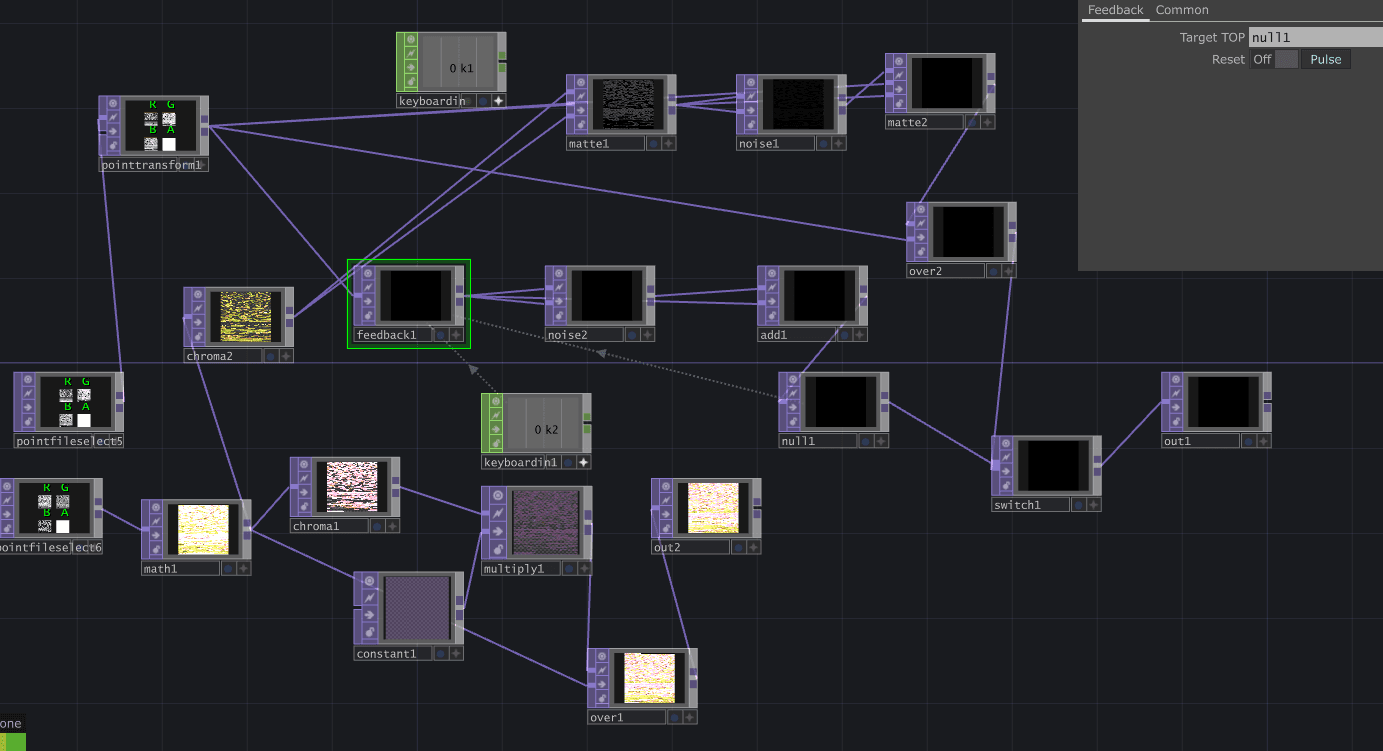This screenshot has height=751, width=1383.
Task: Click the 'pointtransform1' node name label
Action: [151, 165]
